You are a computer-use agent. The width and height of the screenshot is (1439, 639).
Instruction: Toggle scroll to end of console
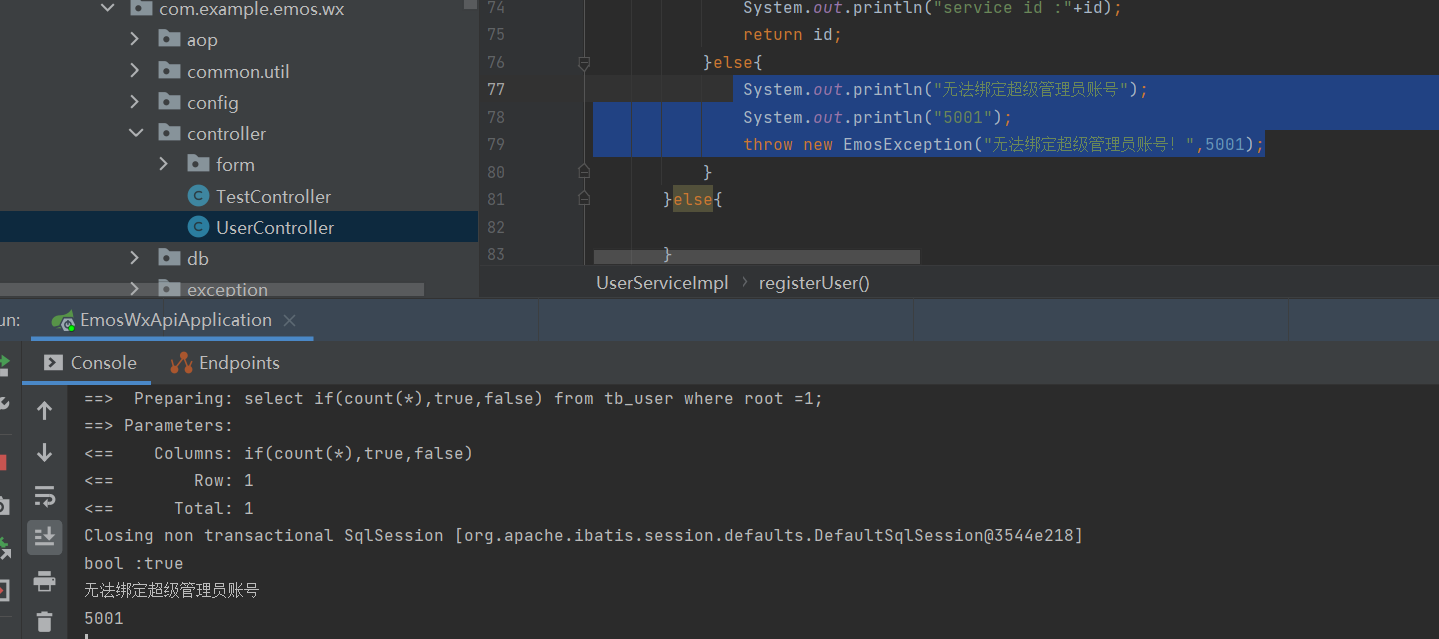pos(44,537)
